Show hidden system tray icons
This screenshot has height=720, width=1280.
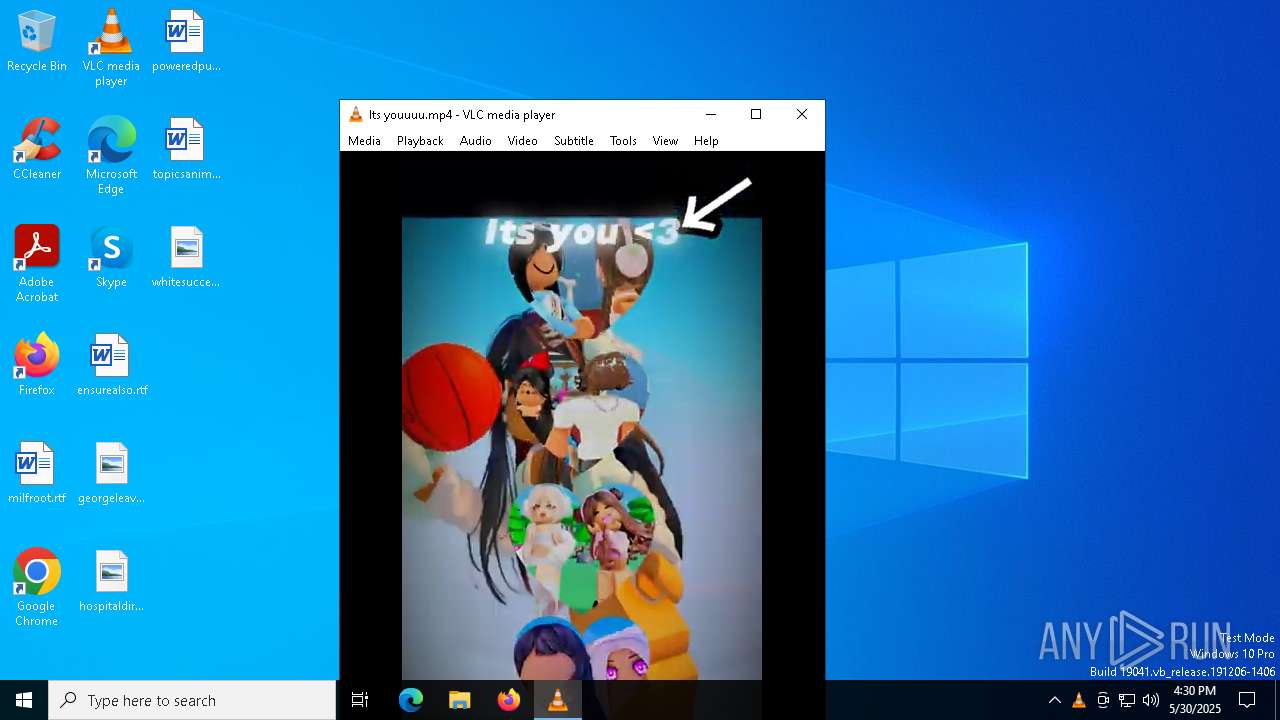[x=1054, y=700]
